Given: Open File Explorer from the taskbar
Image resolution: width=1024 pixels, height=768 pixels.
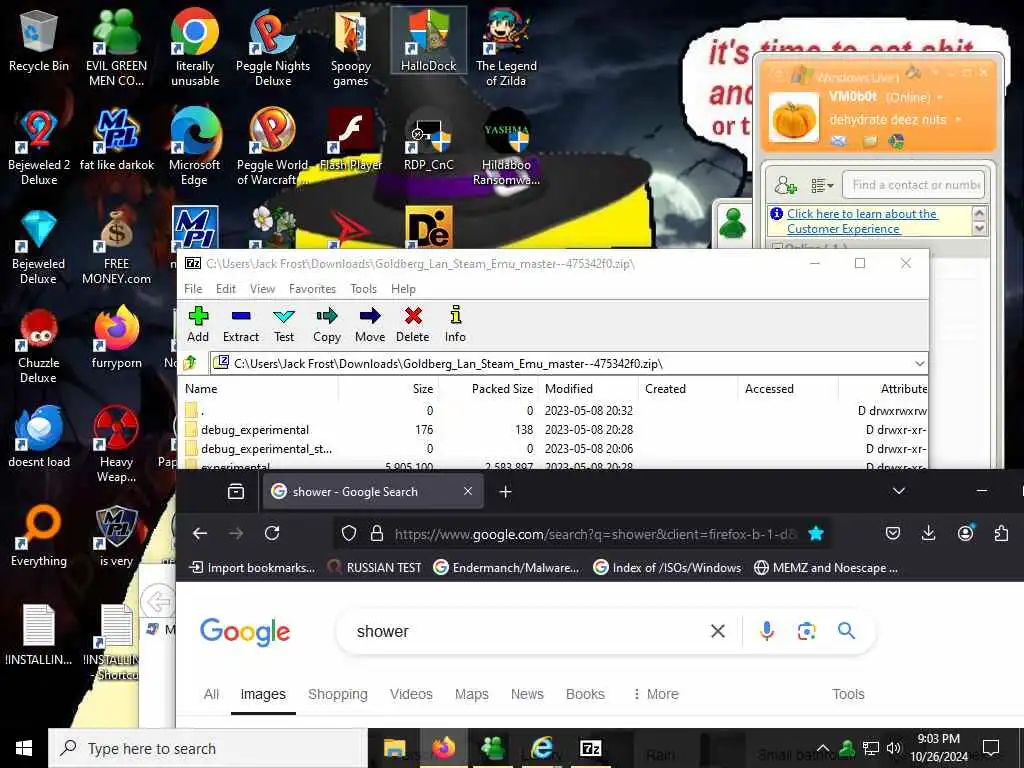Looking at the screenshot, I should click(394, 748).
